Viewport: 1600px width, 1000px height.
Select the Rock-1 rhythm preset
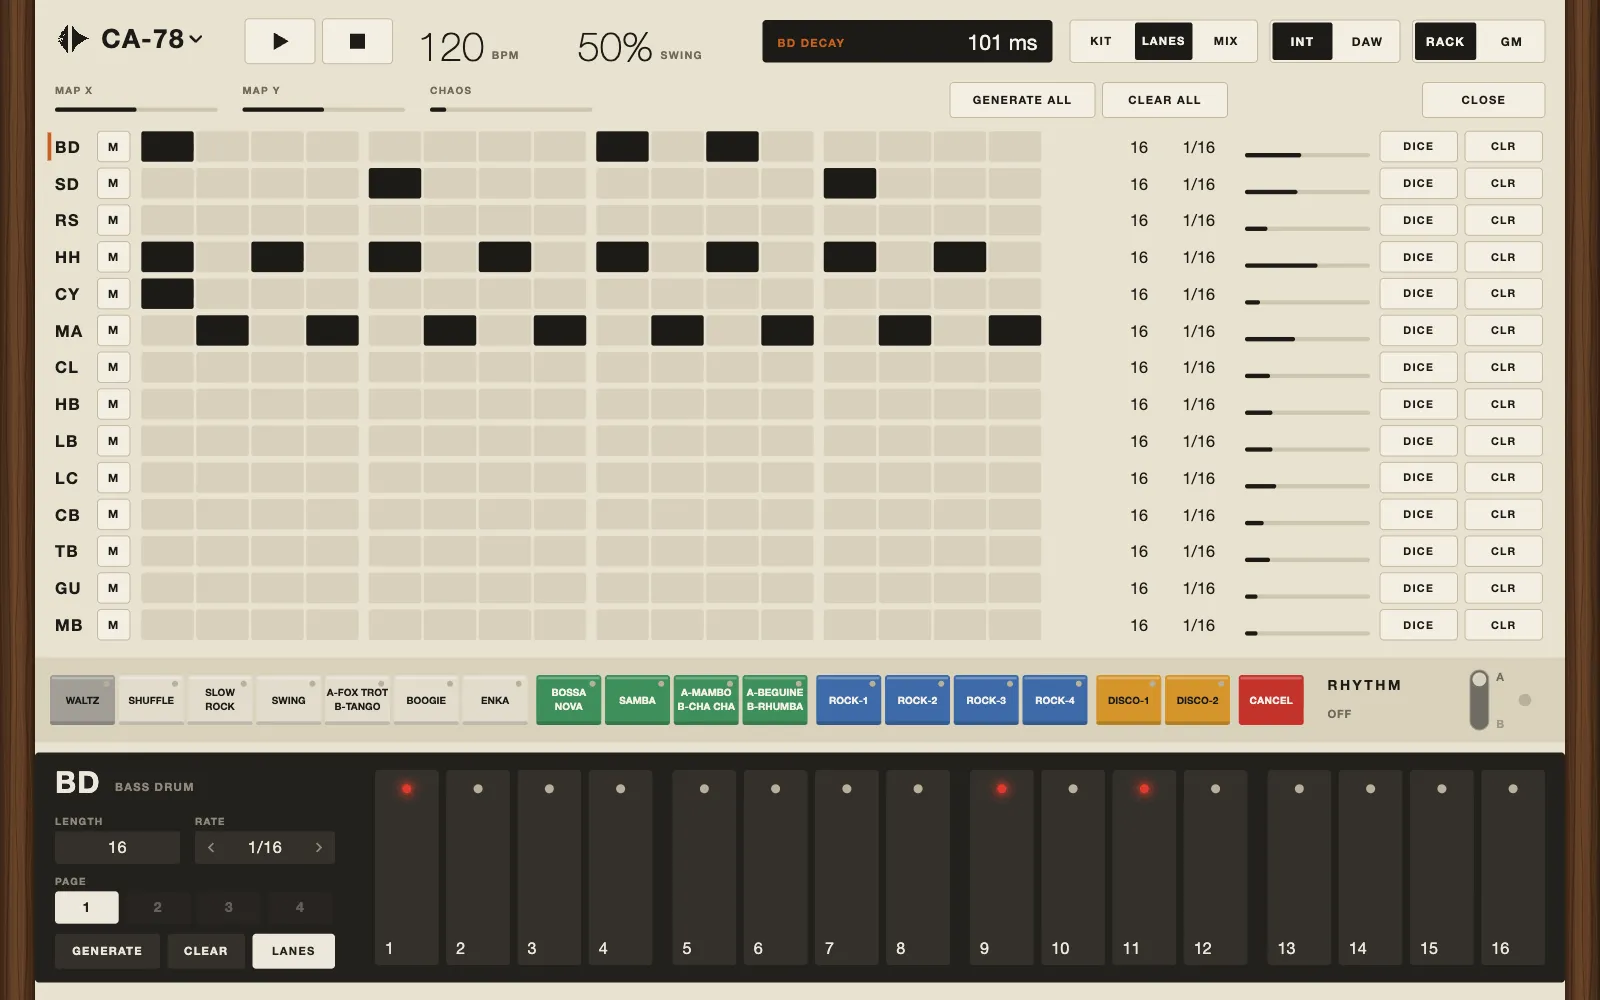(848, 700)
